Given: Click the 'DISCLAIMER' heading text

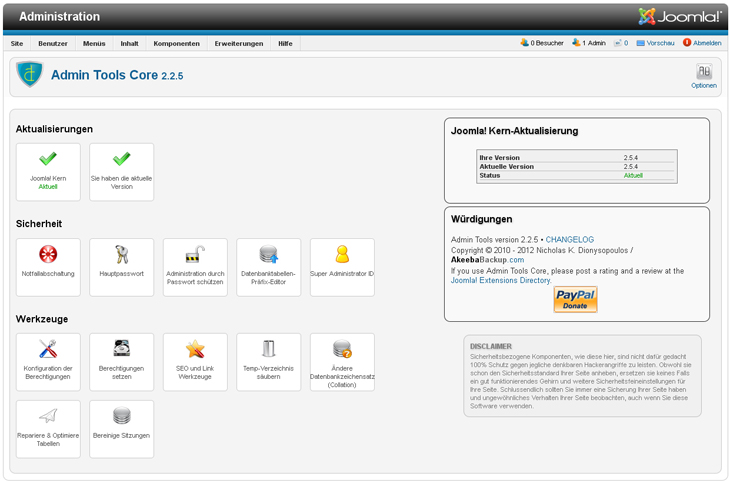Looking at the screenshot, I should click(x=491, y=347).
